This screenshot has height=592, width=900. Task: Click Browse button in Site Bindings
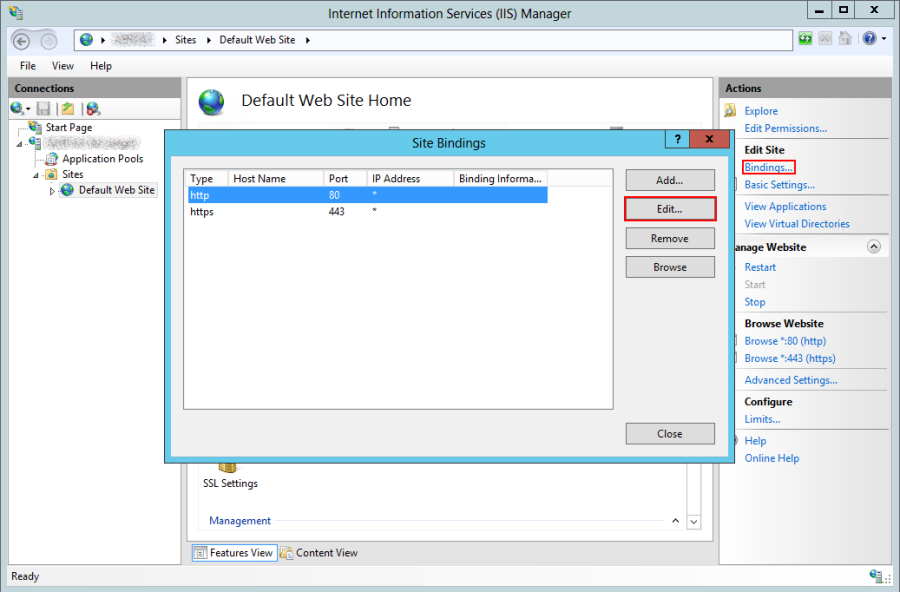pos(670,267)
